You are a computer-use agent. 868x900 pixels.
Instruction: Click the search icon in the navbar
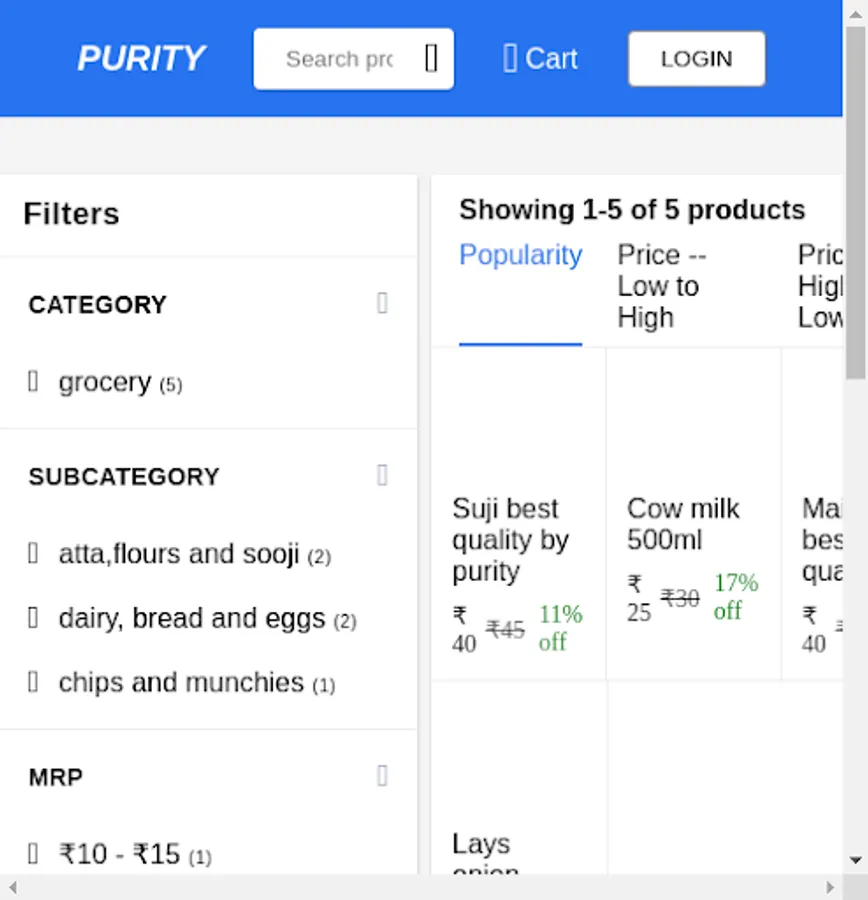[430, 58]
